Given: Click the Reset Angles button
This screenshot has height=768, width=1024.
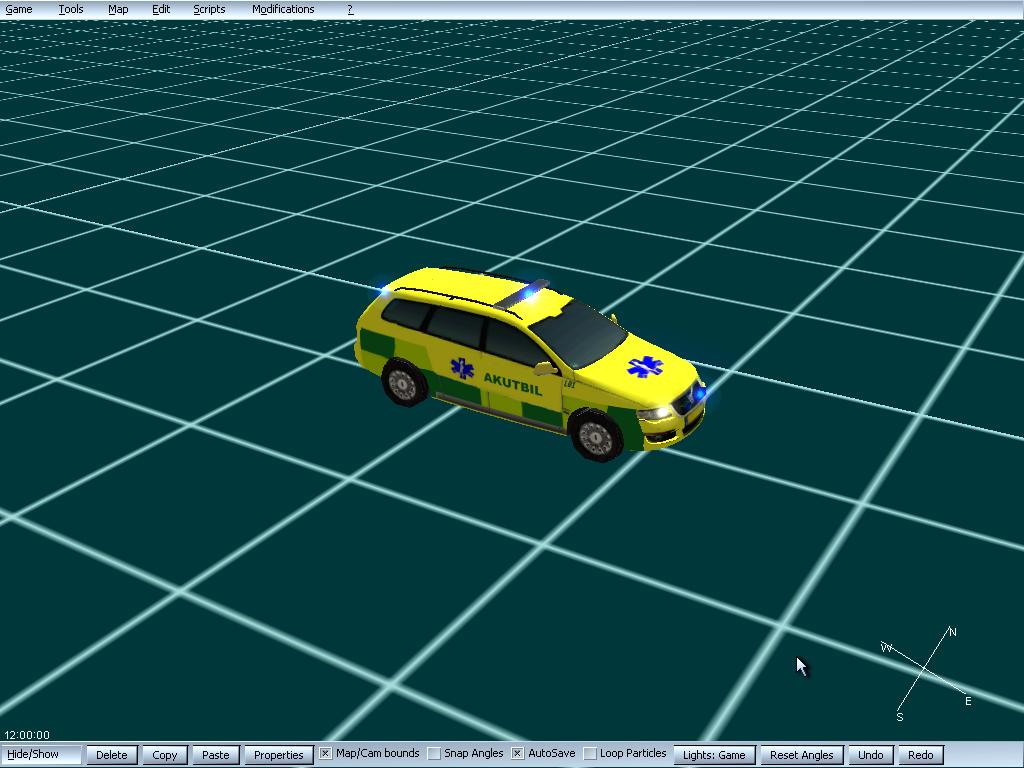Looking at the screenshot, I should point(802,755).
